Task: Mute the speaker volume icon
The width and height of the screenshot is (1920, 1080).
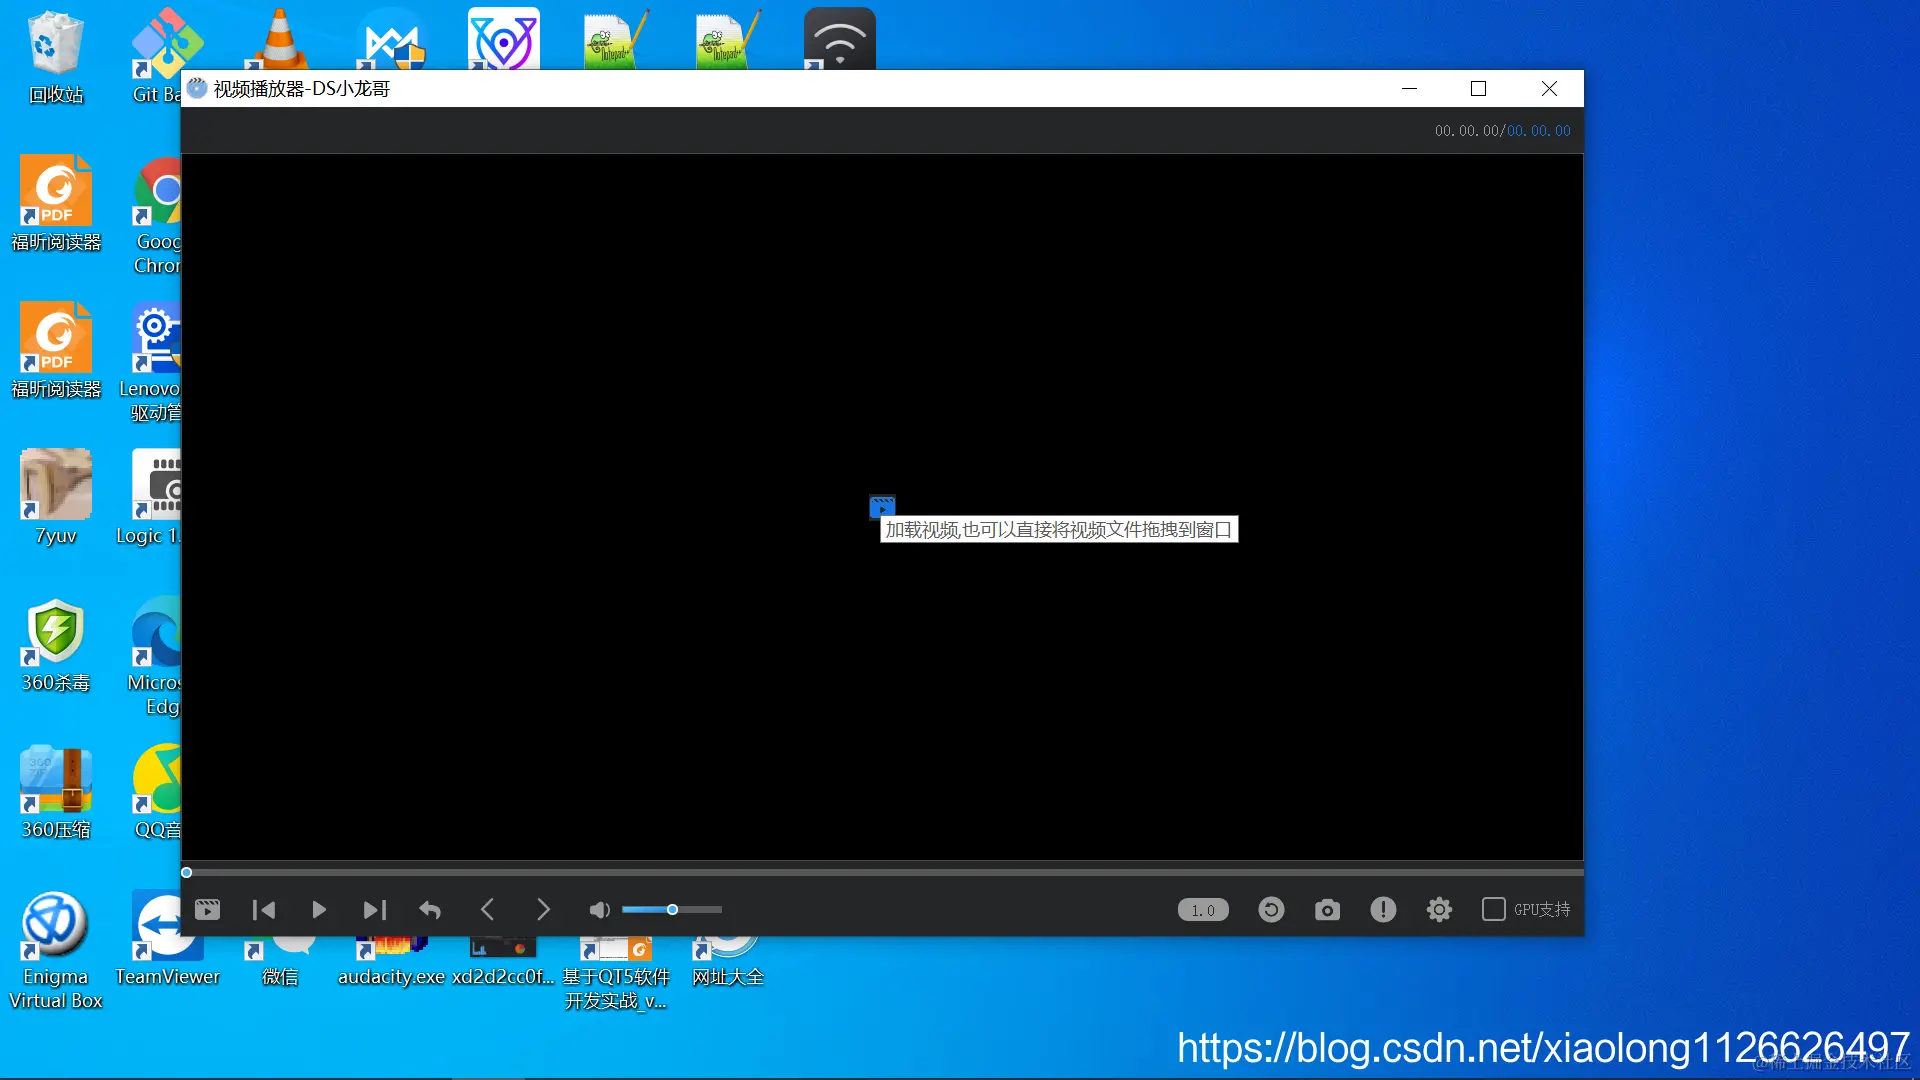Action: point(599,909)
